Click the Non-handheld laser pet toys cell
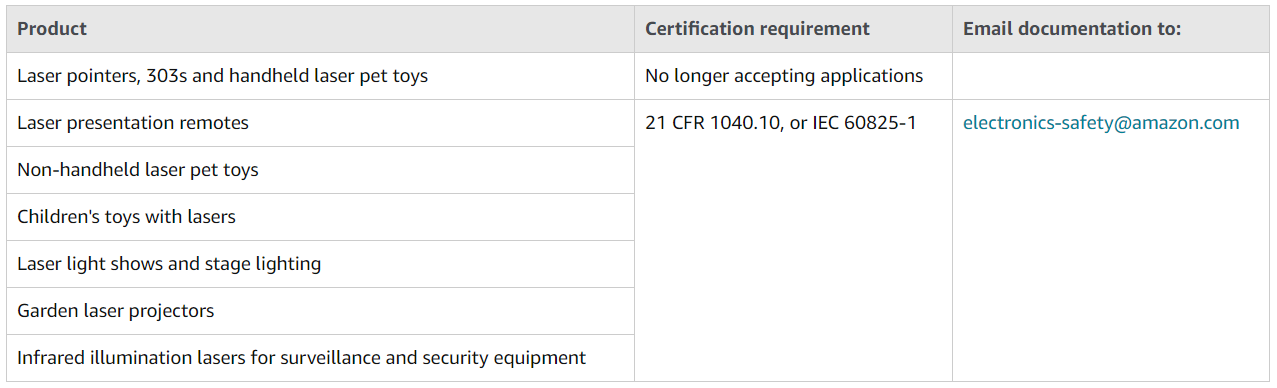This screenshot has width=1277, height=388. (x=320, y=170)
